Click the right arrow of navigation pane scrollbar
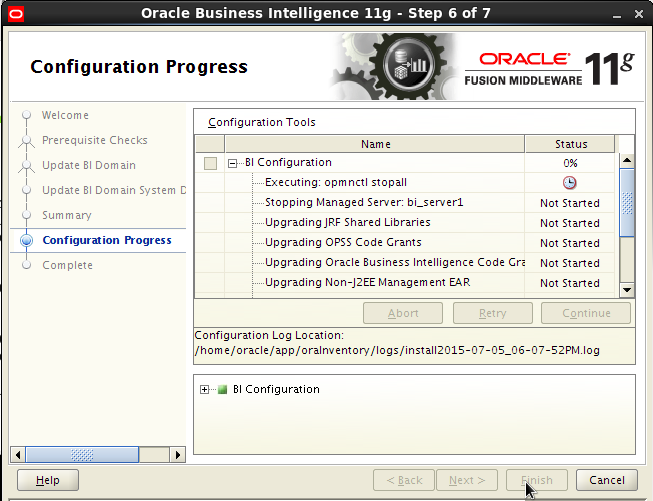Viewport: 653px width, 501px height. point(178,454)
